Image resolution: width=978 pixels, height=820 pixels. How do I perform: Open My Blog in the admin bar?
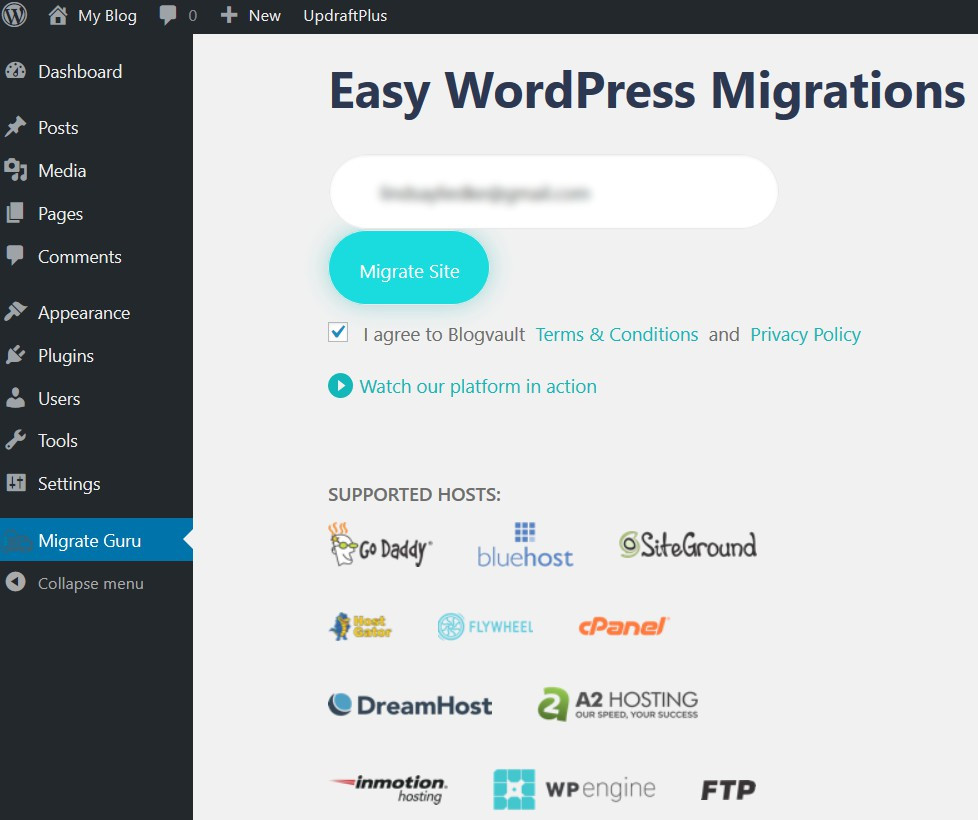[107, 16]
